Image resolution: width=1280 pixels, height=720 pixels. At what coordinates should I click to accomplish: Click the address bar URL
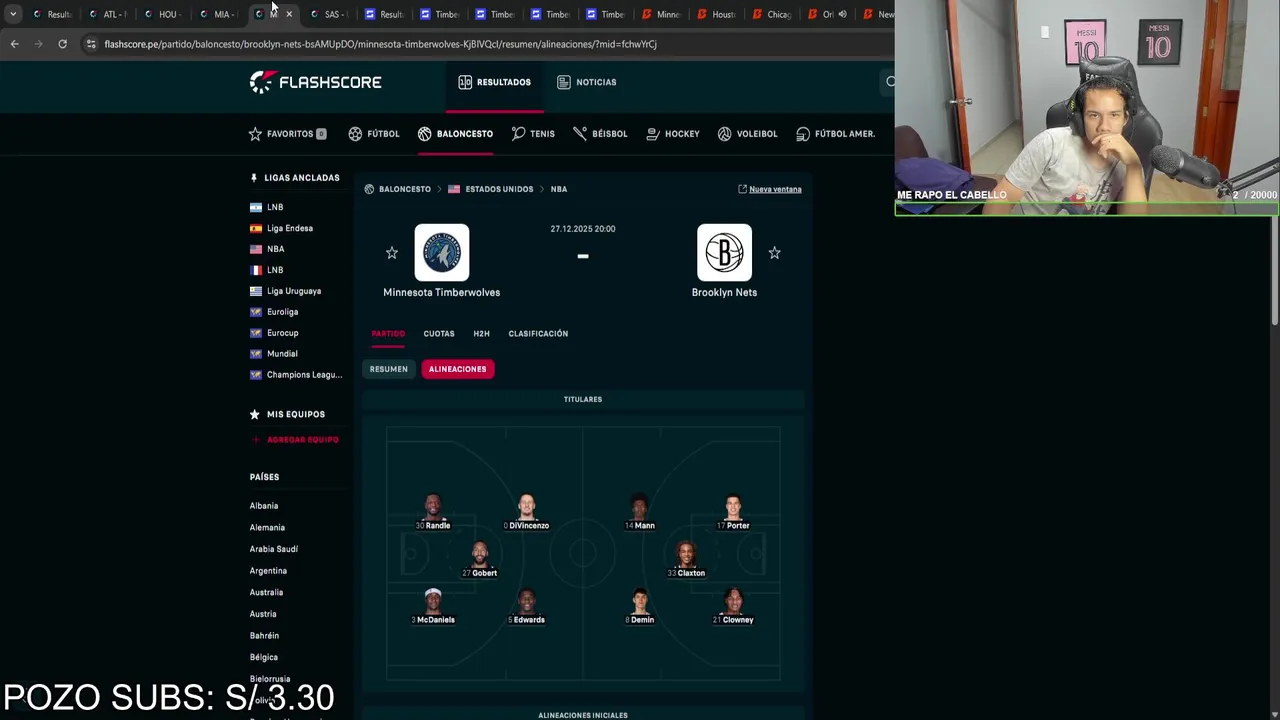(380, 44)
